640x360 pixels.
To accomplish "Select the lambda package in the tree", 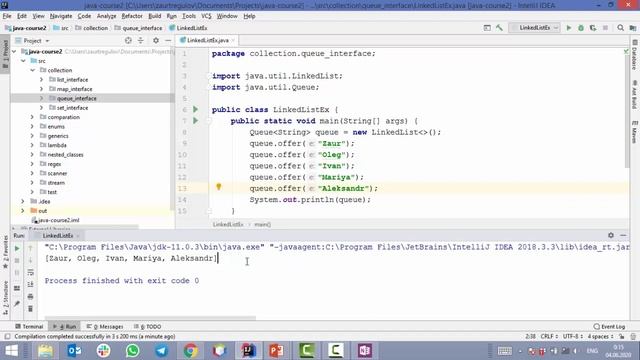I will pyautogui.click(x=53, y=145).
